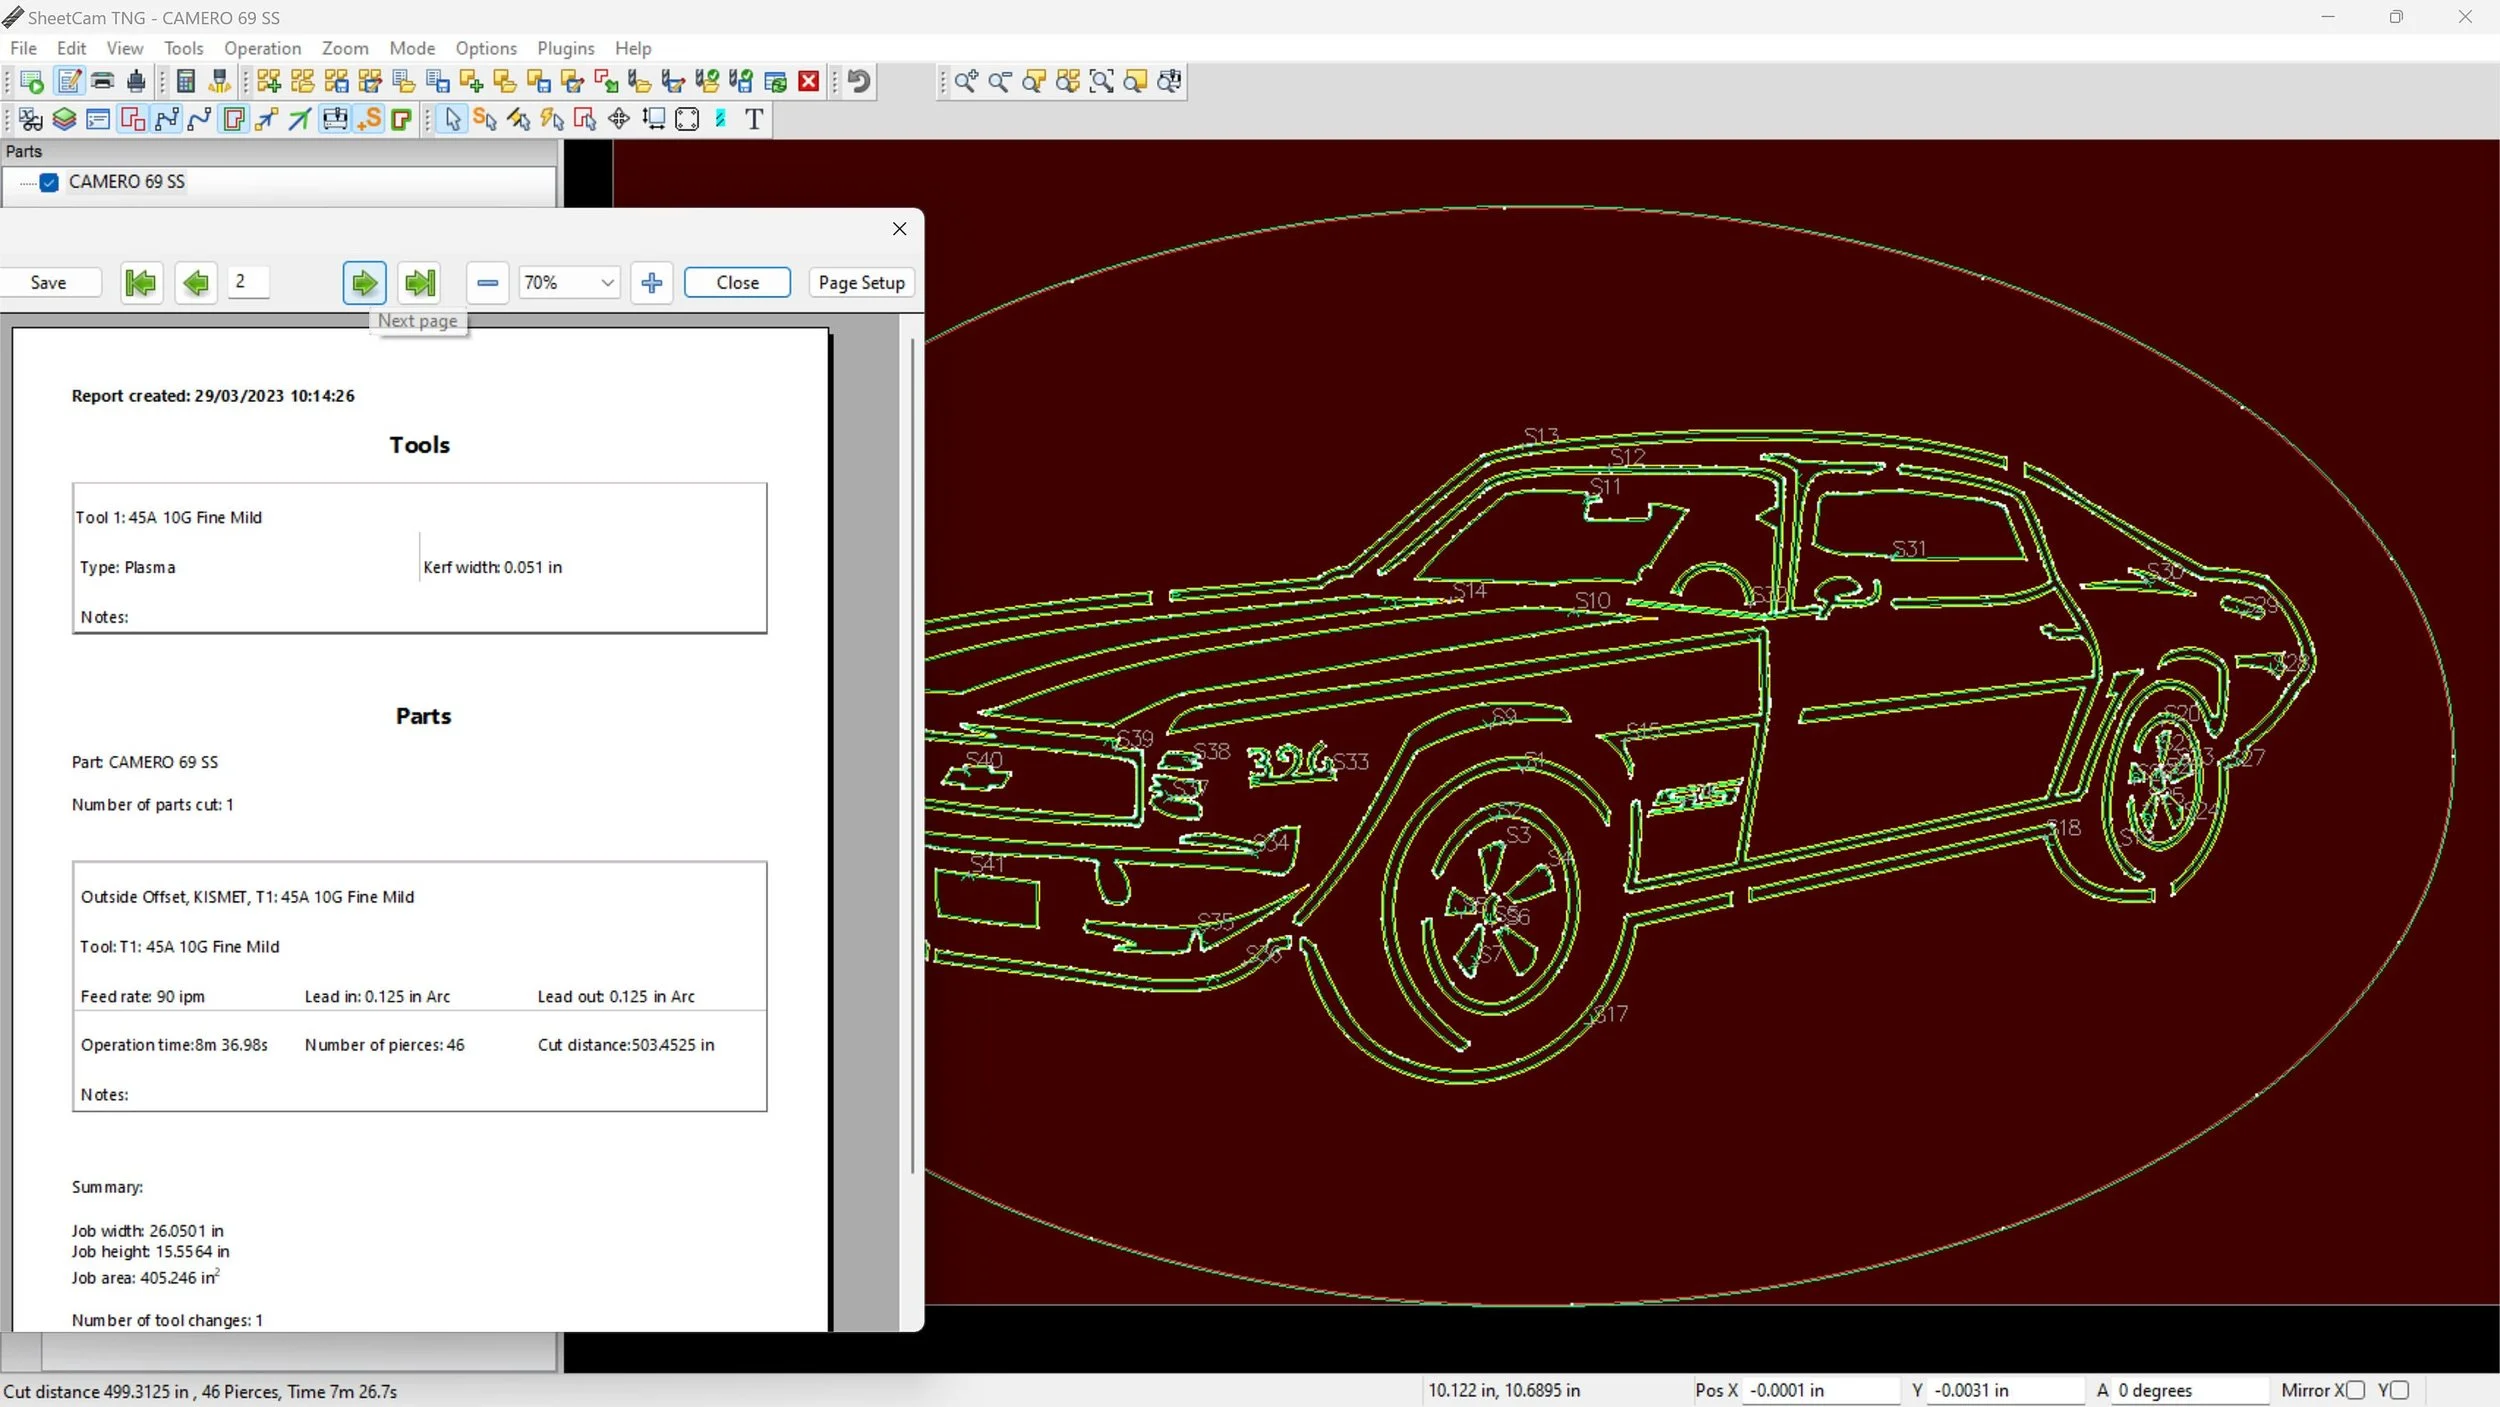Click the Undo arrow icon
This screenshot has height=1407, width=2500.
pyautogui.click(x=859, y=81)
